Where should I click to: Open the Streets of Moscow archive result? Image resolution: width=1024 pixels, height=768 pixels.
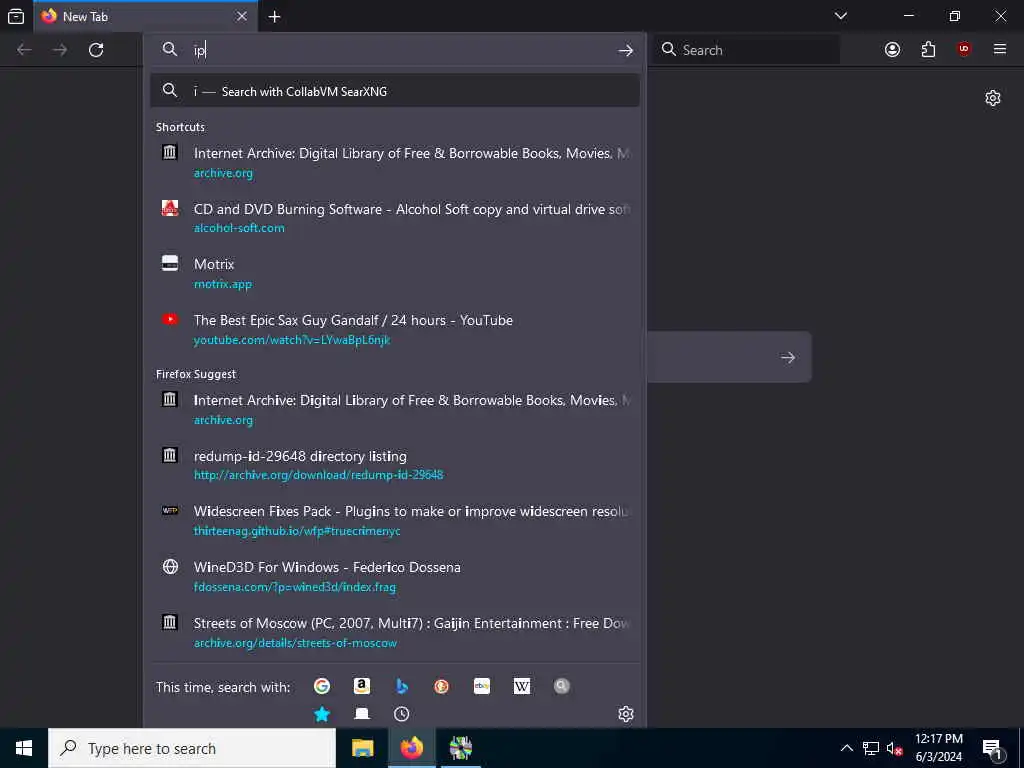coord(395,633)
